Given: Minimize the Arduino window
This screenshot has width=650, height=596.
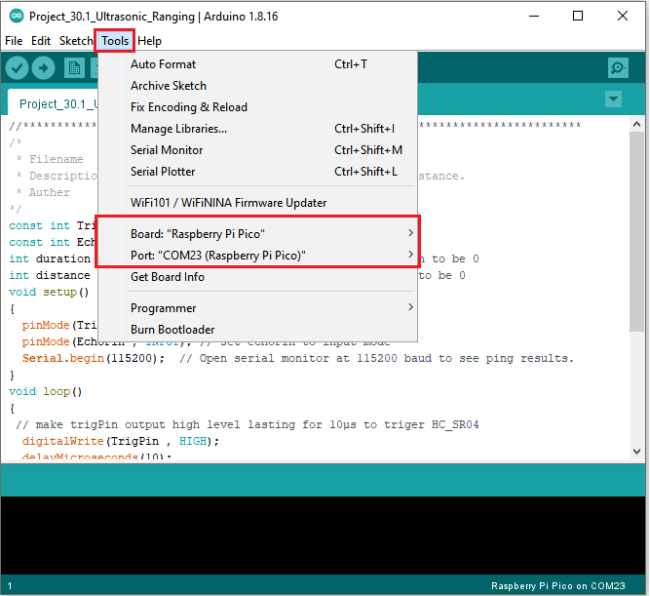Looking at the screenshot, I should (534, 16).
